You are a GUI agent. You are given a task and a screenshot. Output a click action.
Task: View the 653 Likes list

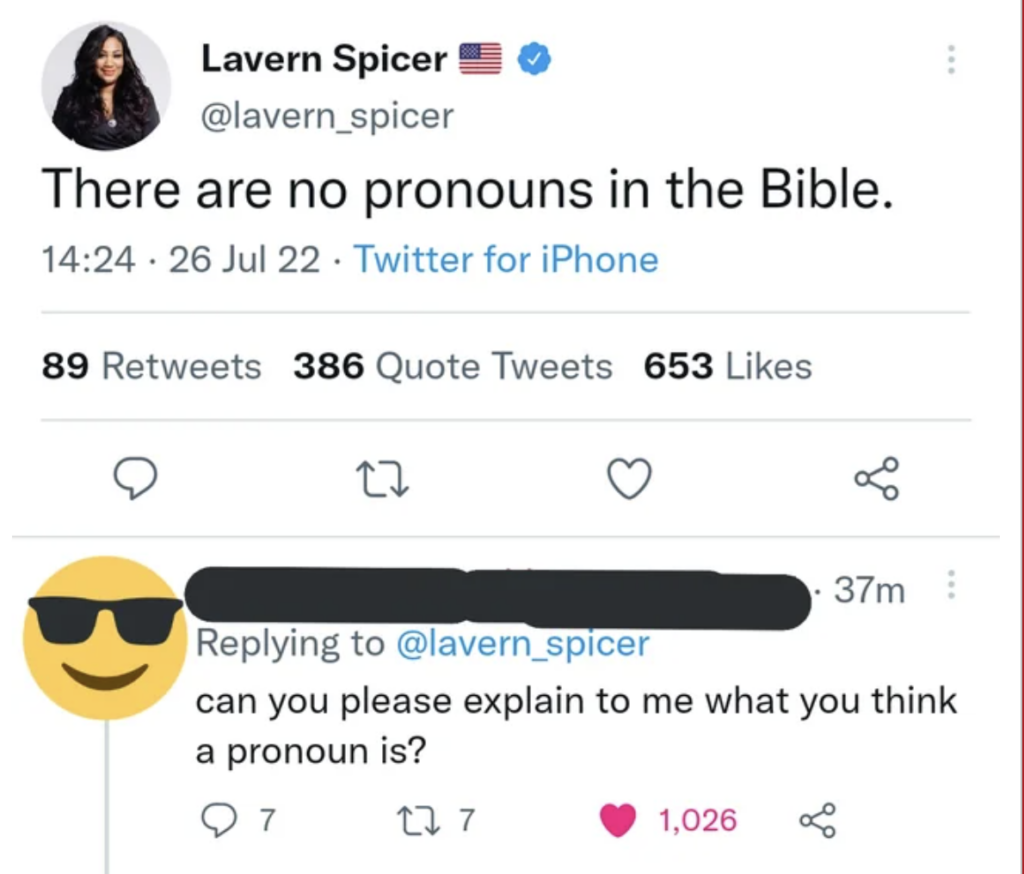tap(727, 367)
